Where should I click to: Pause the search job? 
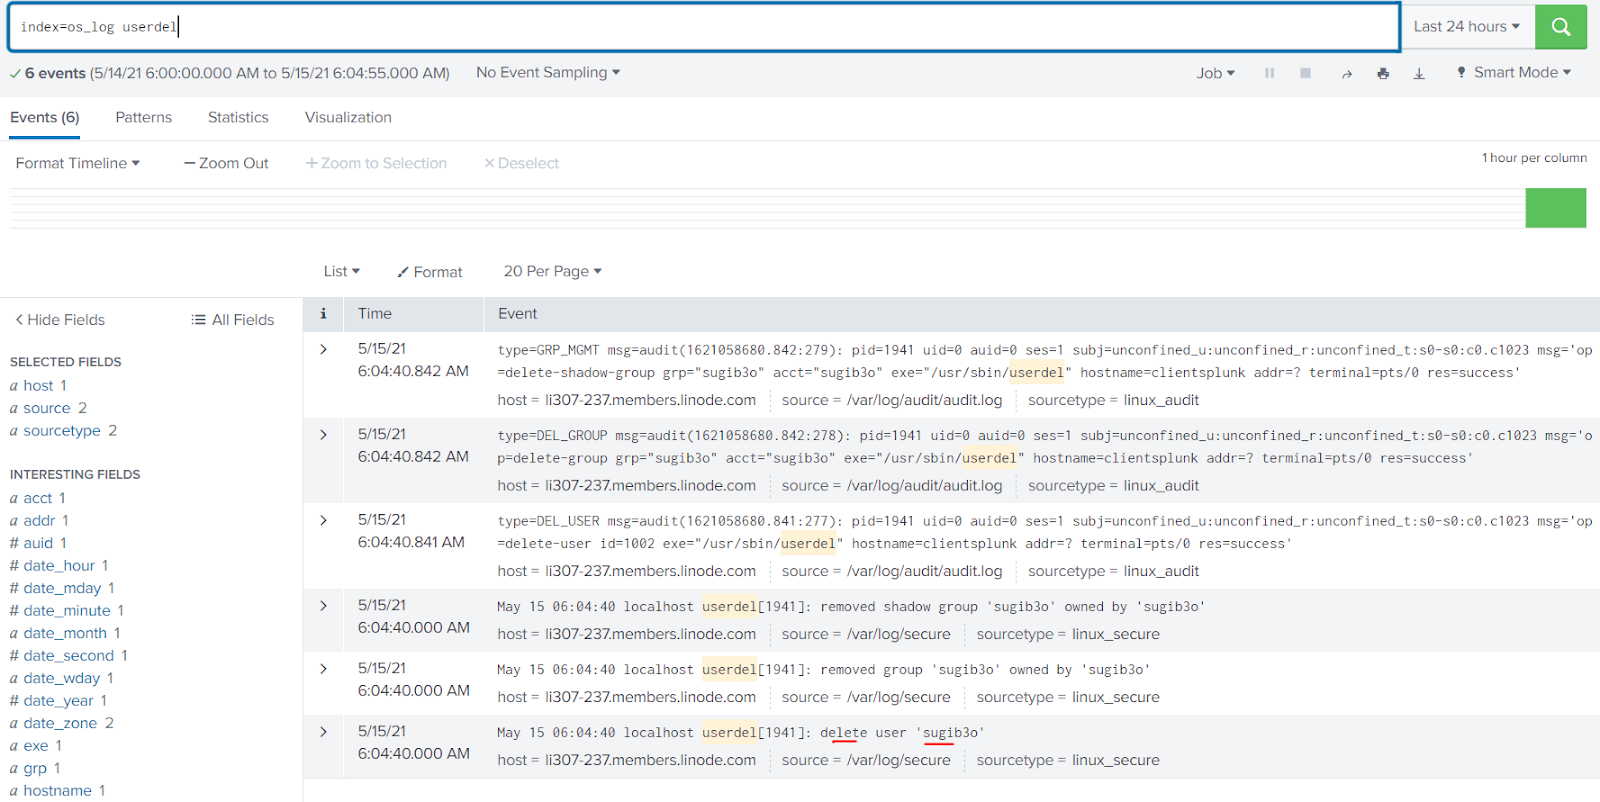click(1269, 73)
